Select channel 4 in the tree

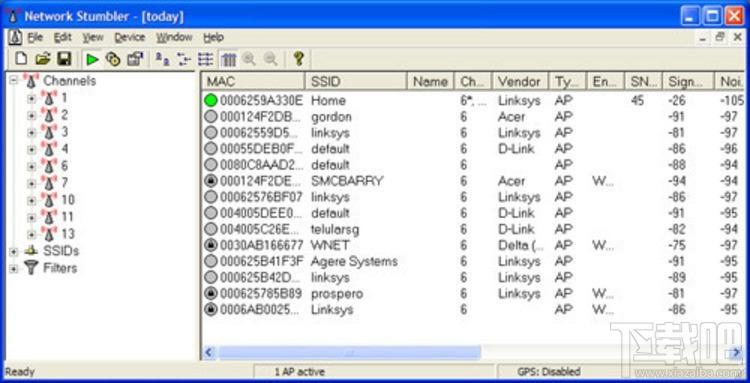click(x=65, y=149)
